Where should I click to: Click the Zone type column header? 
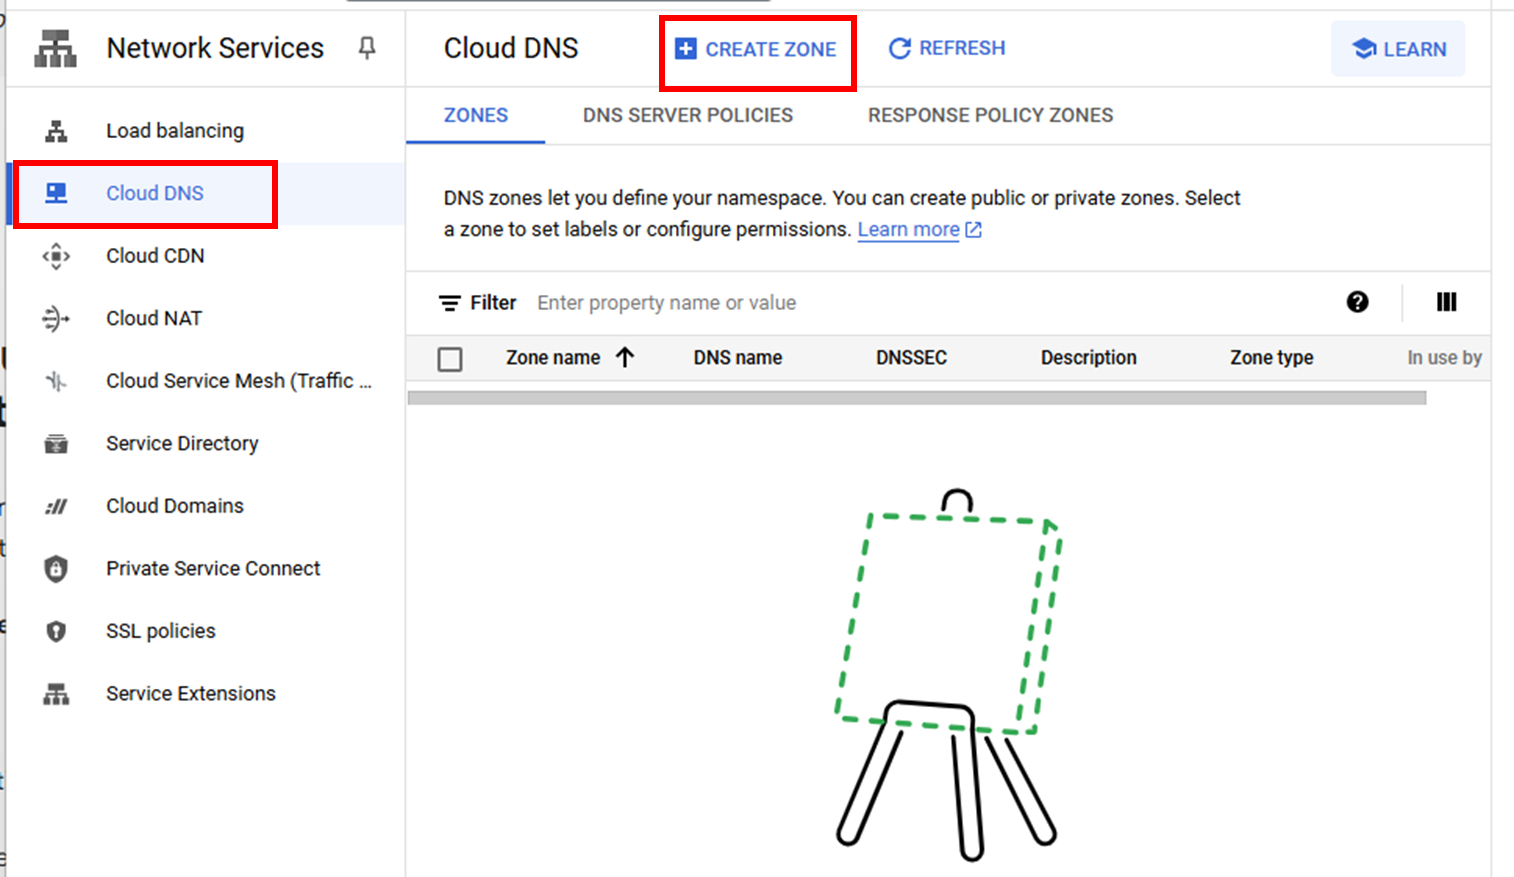(x=1271, y=357)
